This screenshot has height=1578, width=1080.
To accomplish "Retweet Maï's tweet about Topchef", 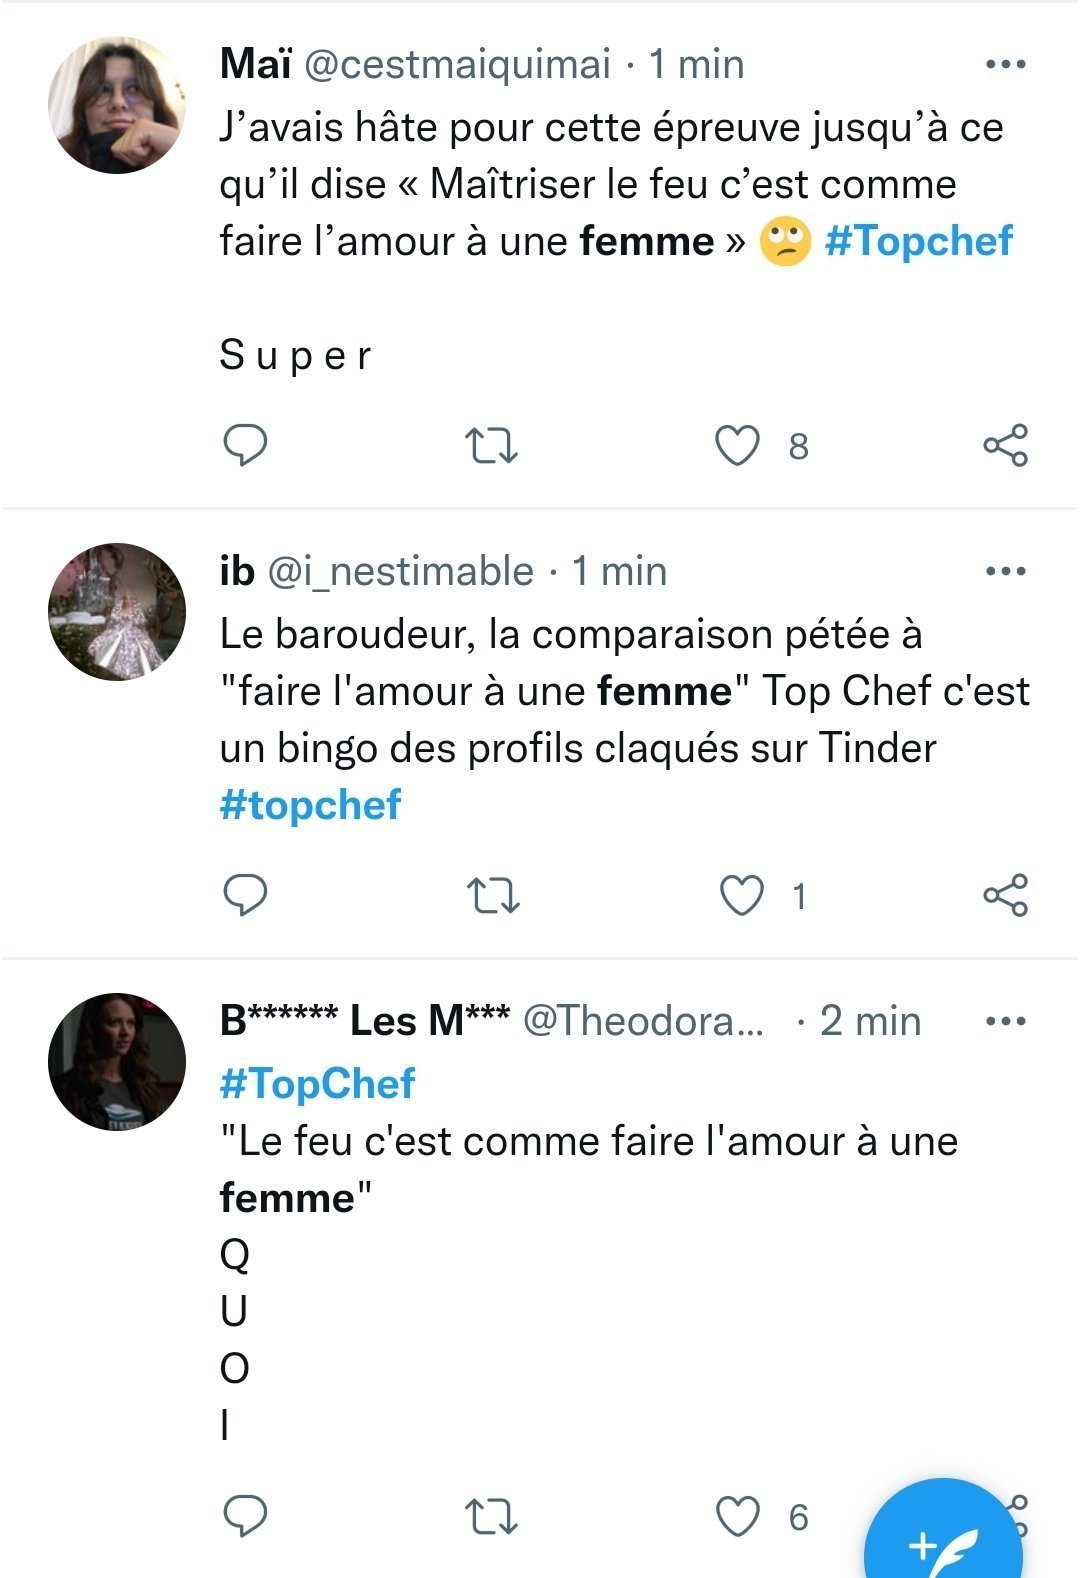I will (492, 446).
